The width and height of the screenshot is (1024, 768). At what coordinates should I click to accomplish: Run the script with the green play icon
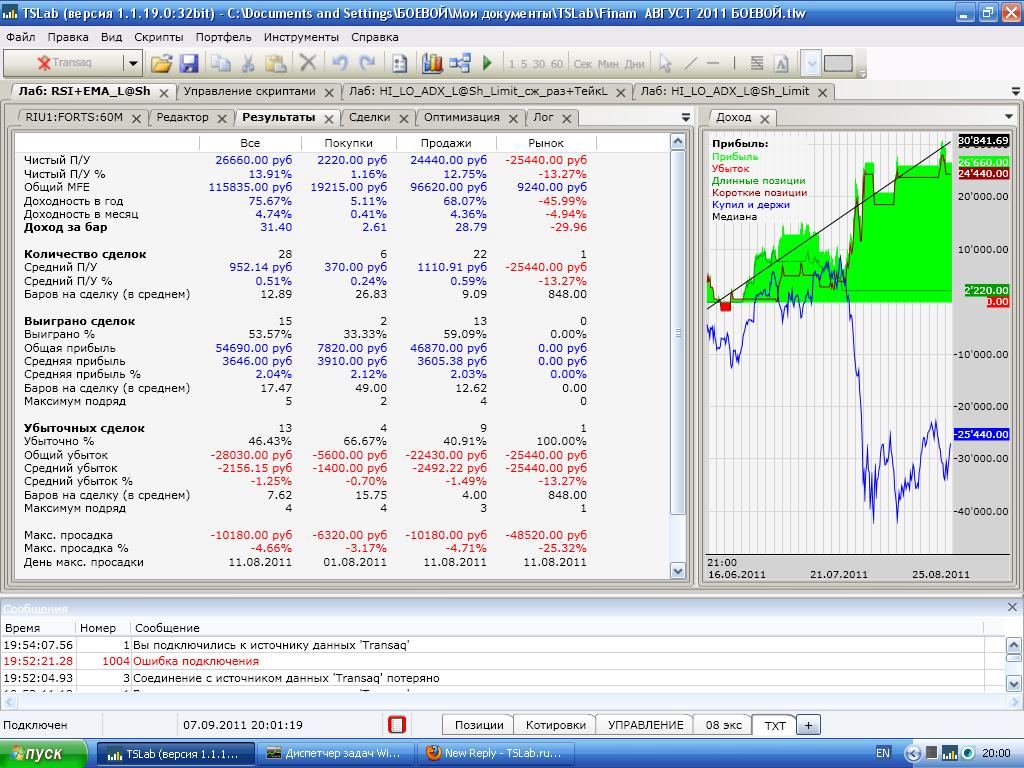pos(488,63)
